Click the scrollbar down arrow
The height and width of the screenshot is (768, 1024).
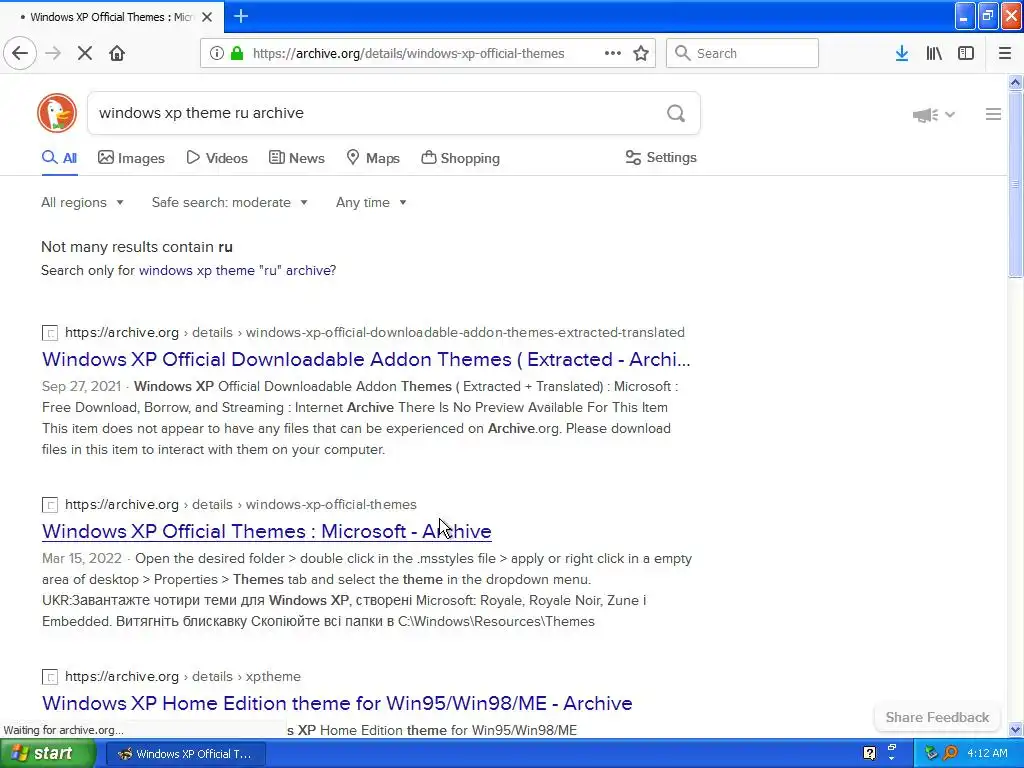click(1015, 729)
